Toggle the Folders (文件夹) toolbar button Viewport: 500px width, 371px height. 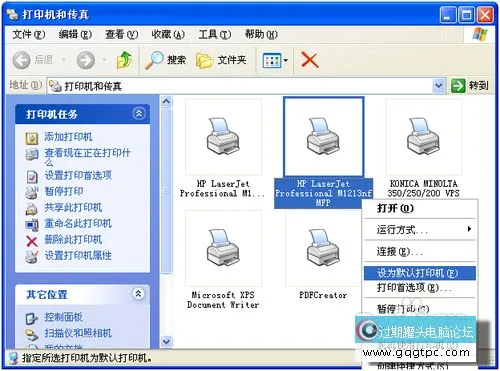(221, 60)
